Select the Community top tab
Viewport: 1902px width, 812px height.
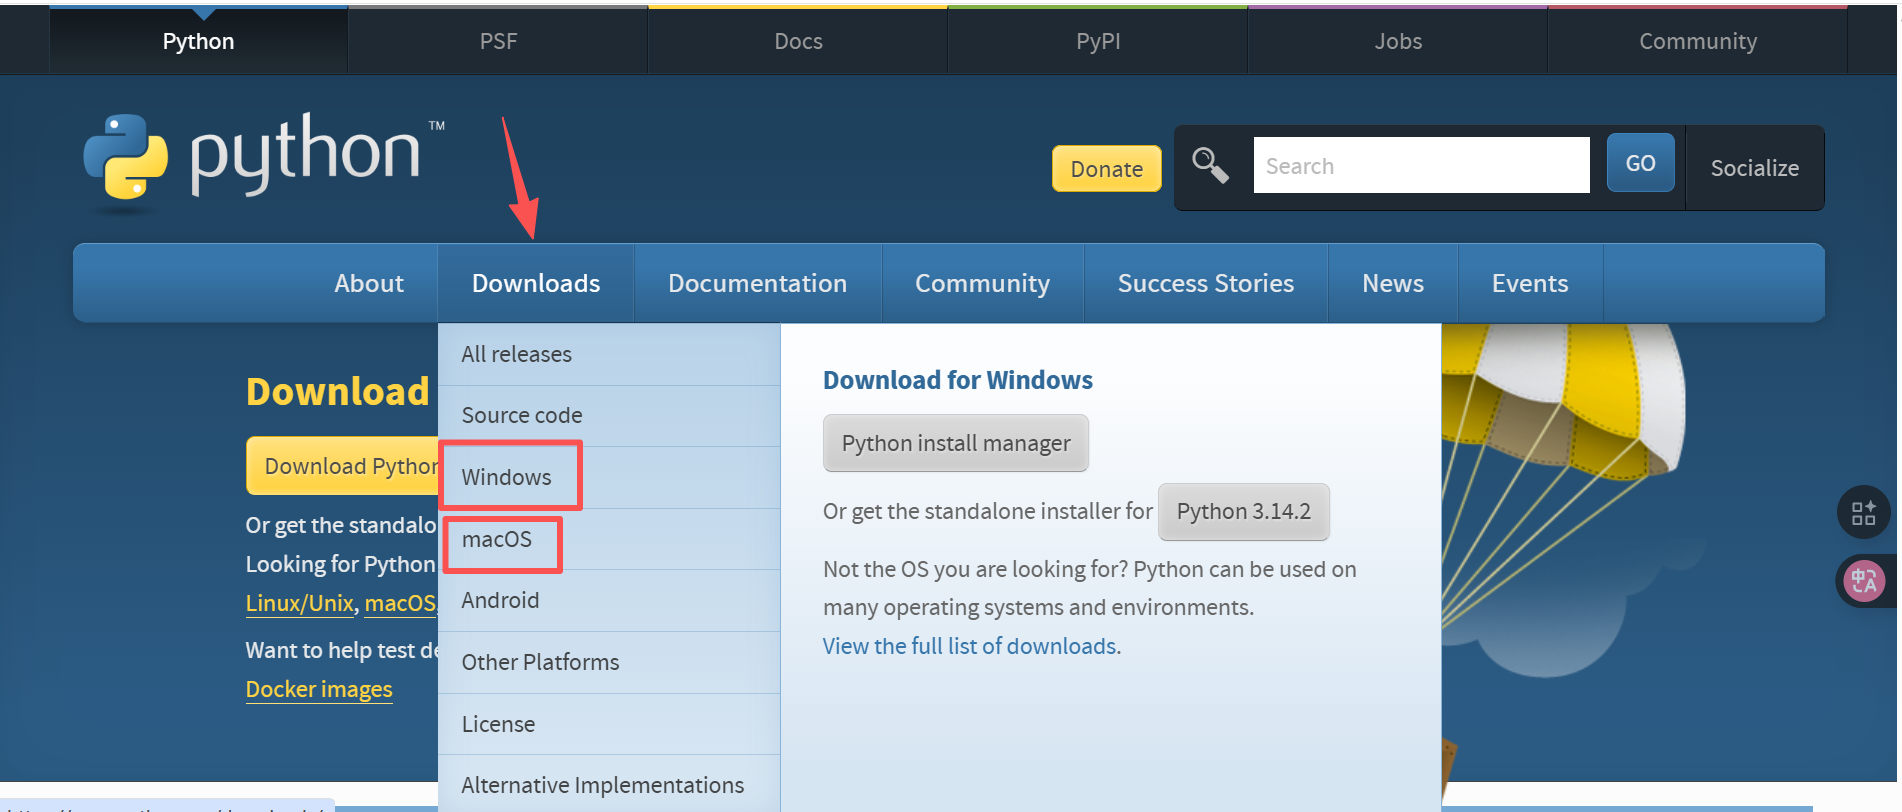(x=1698, y=41)
